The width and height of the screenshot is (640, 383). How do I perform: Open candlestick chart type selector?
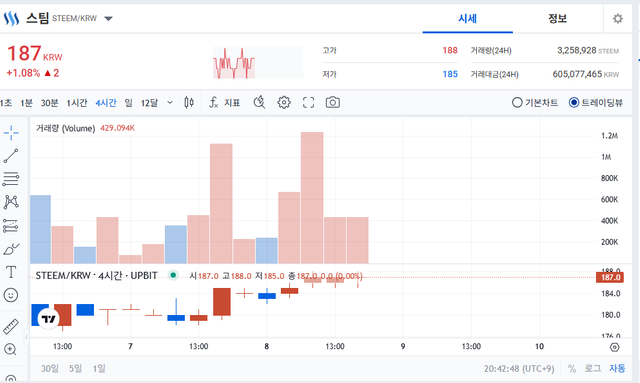pos(189,102)
